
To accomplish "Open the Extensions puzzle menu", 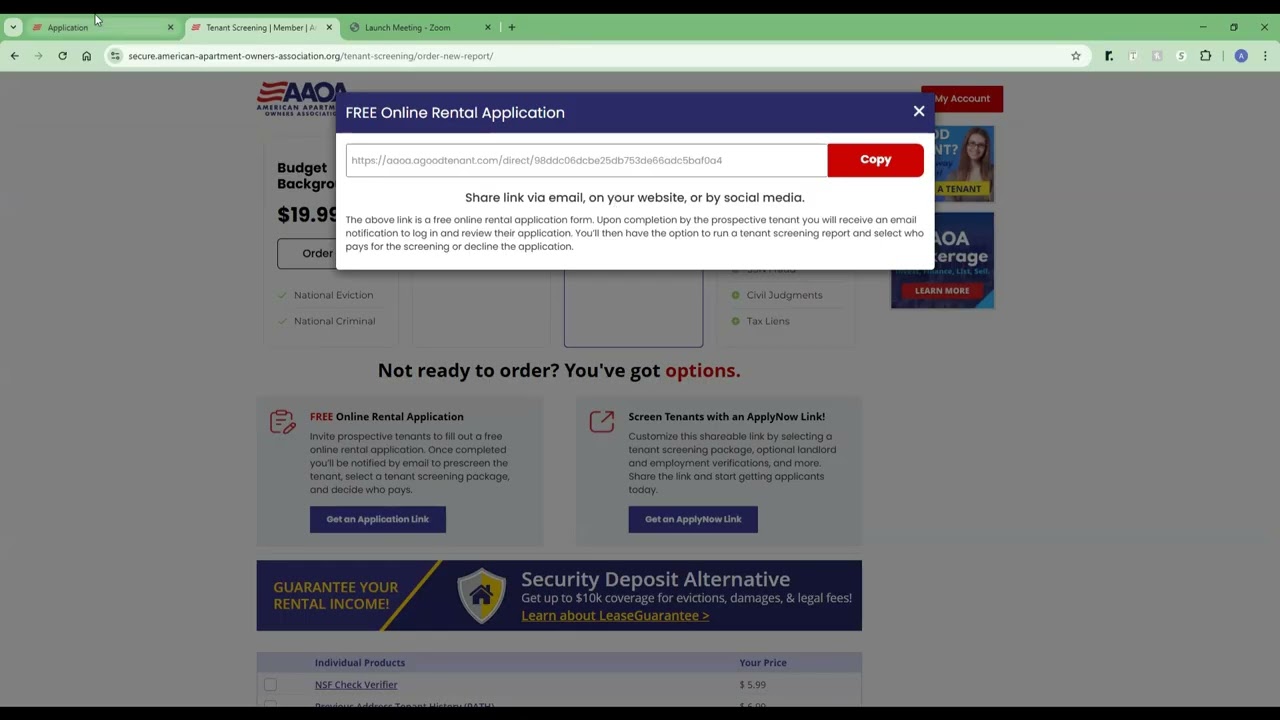I will [x=1205, y=56].
